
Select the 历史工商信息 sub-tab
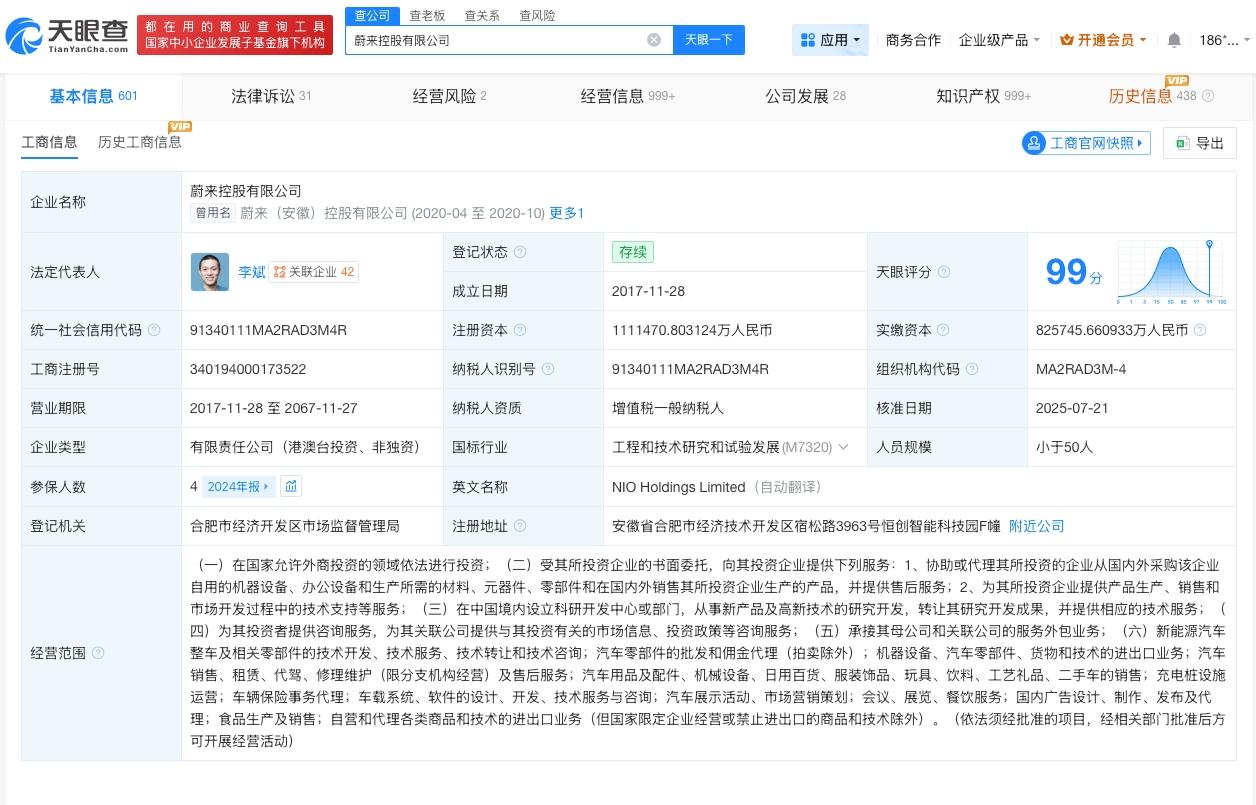pyautogui.click(x=140, y=142)
